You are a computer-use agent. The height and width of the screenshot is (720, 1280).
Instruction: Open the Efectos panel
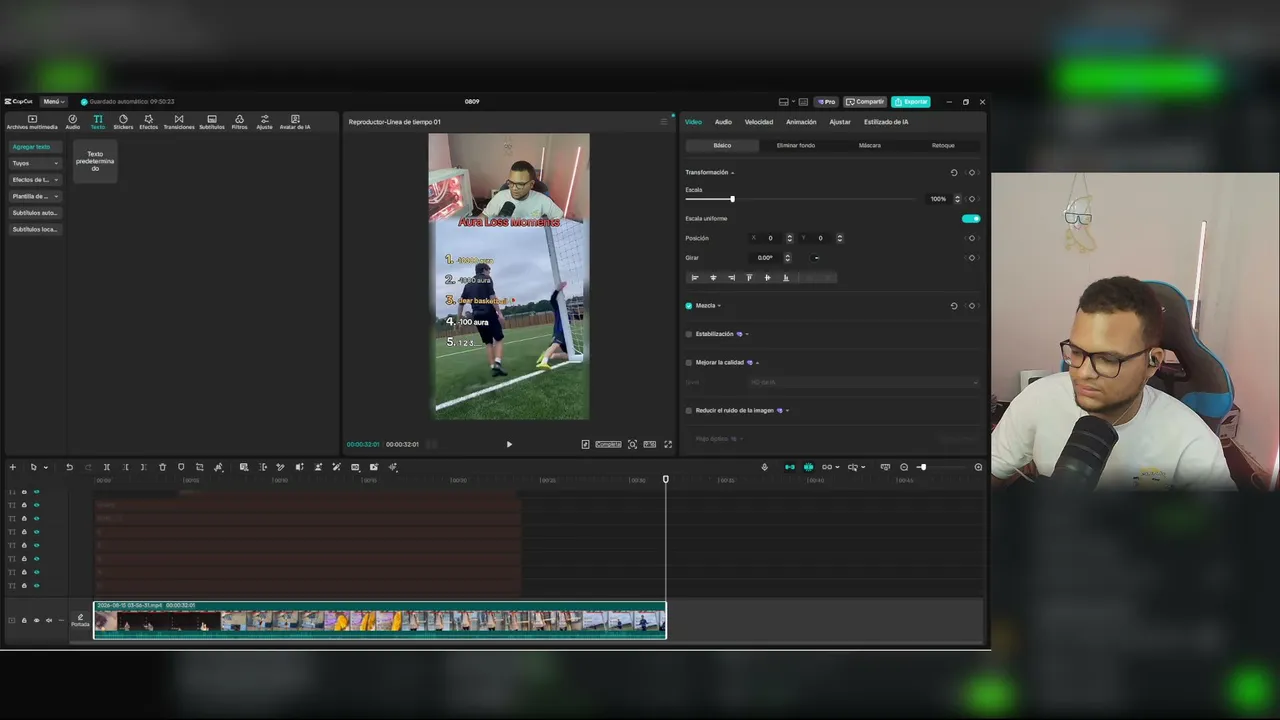pos(148,122)
